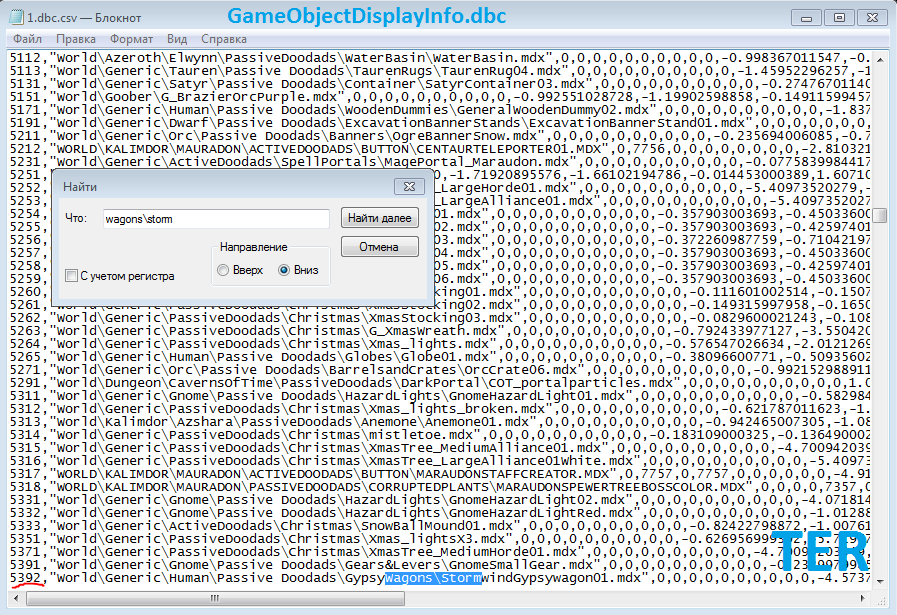Open the Справка menu
The image size is (897, 615).
pyautogui.click(x=224, y=39)
